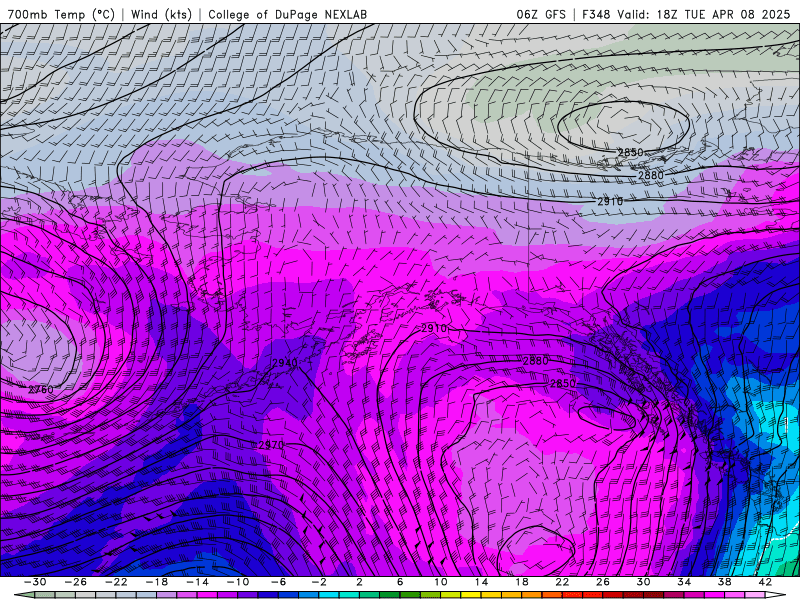The width and height of the screenshot is (800, 600).
Task: Click the 30 temperature scale value
Action: click(x=643, y=582)
